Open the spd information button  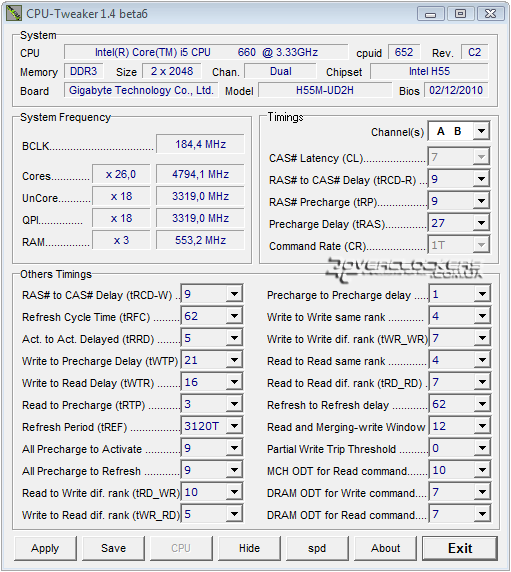coord(317,548)
